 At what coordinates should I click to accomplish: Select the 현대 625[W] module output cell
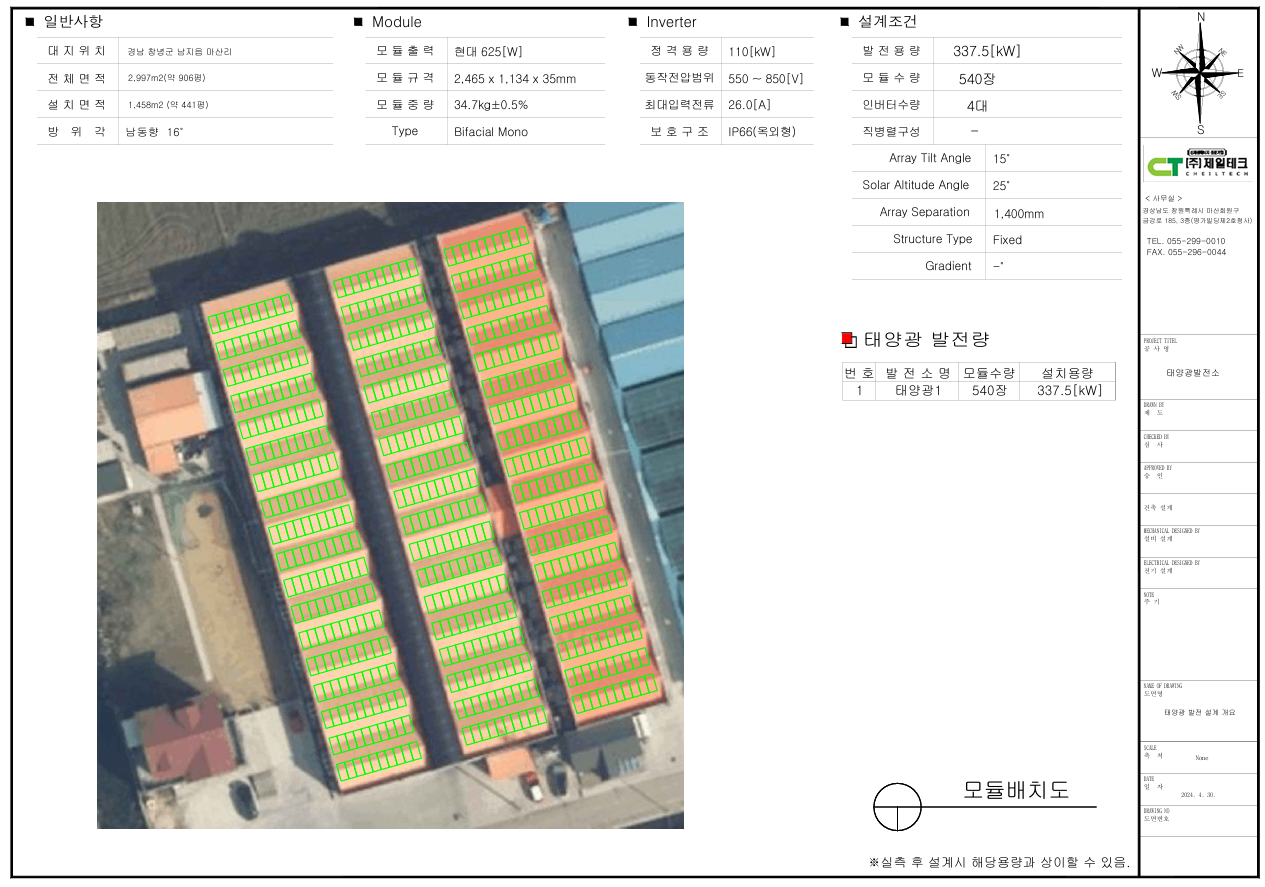click(x=486, y=52)
